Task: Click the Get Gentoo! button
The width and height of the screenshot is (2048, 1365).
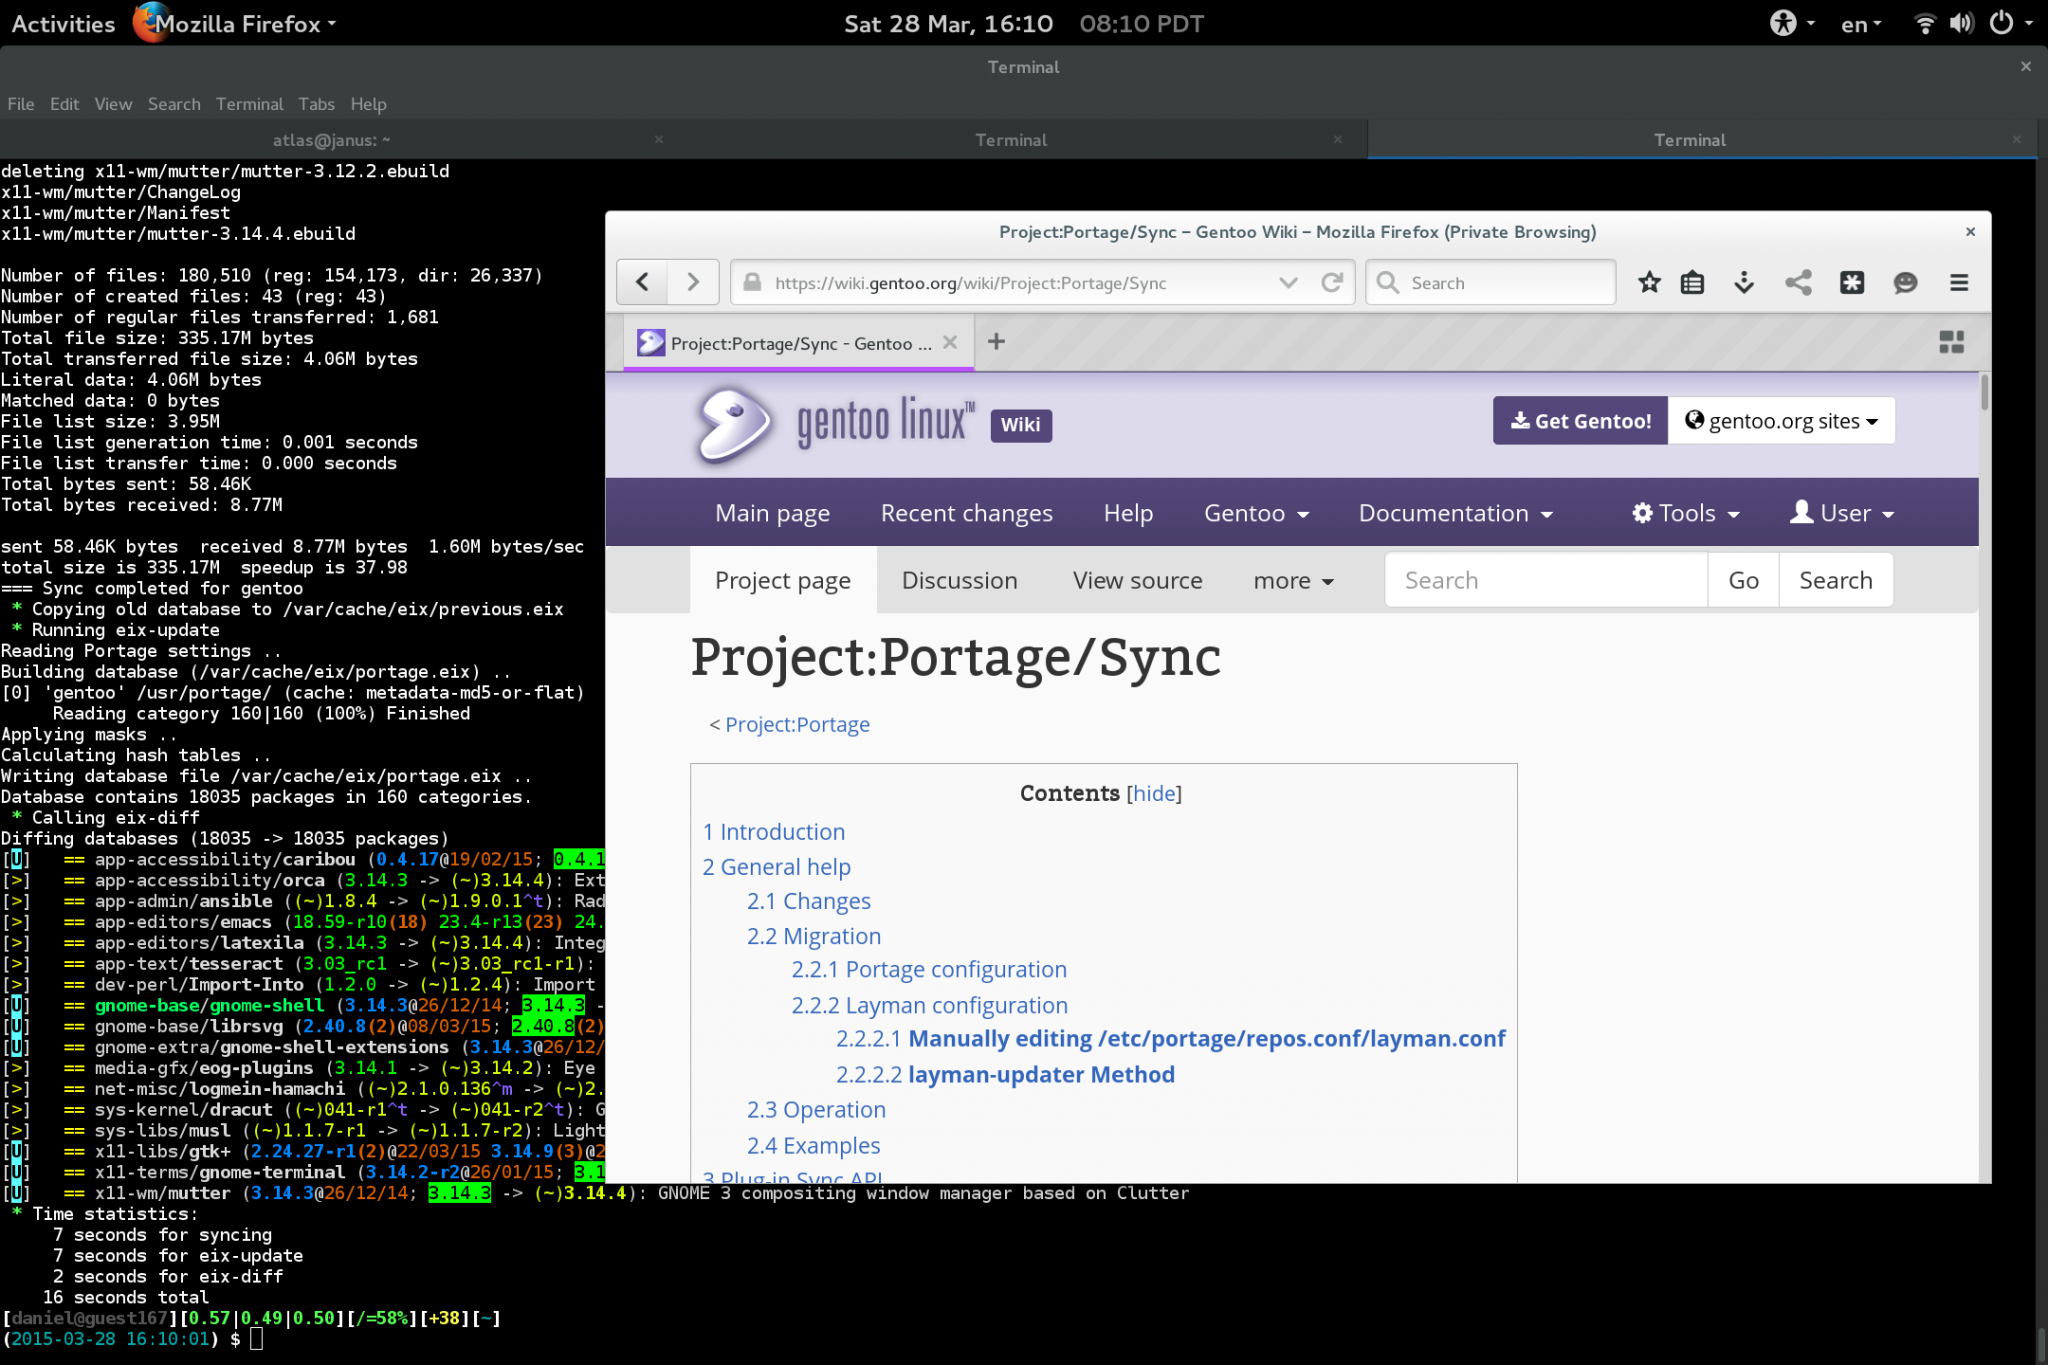Action: (1579, 420)
